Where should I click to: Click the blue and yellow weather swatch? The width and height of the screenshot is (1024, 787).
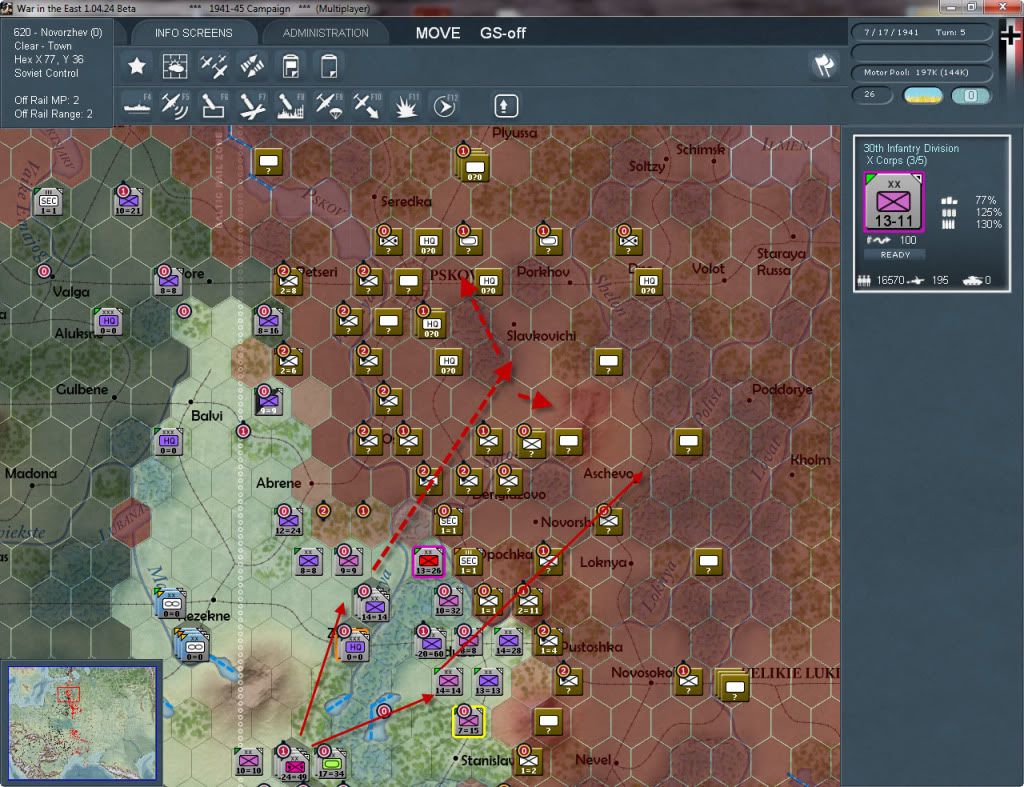tap(922, 96)
